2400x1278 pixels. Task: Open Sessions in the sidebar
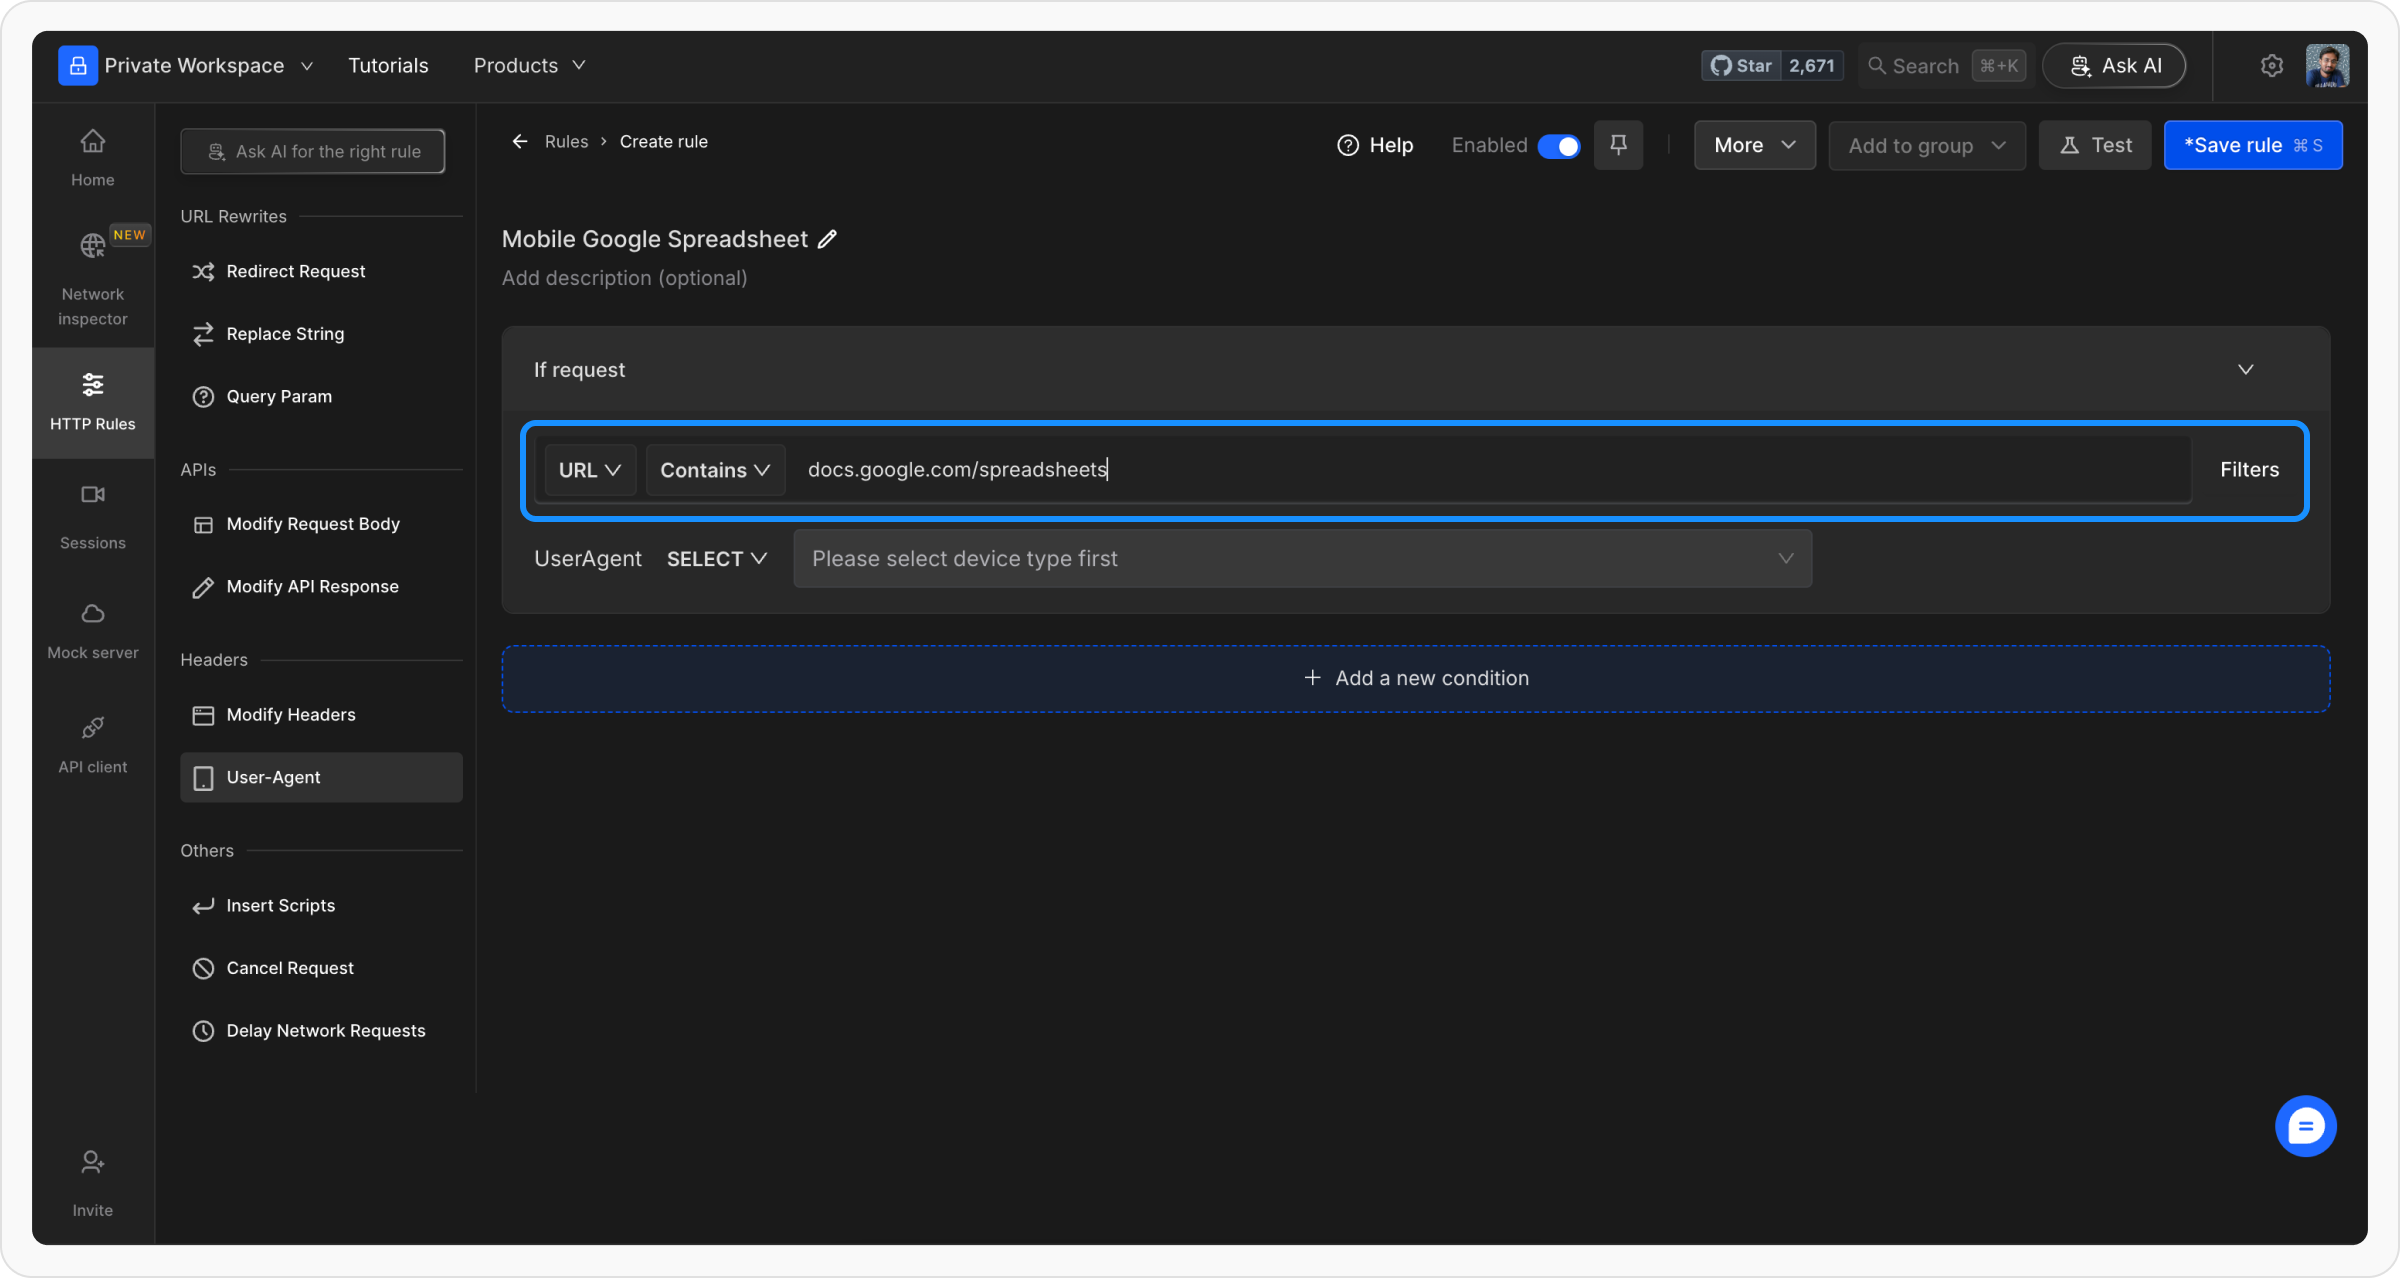(92, 516)
